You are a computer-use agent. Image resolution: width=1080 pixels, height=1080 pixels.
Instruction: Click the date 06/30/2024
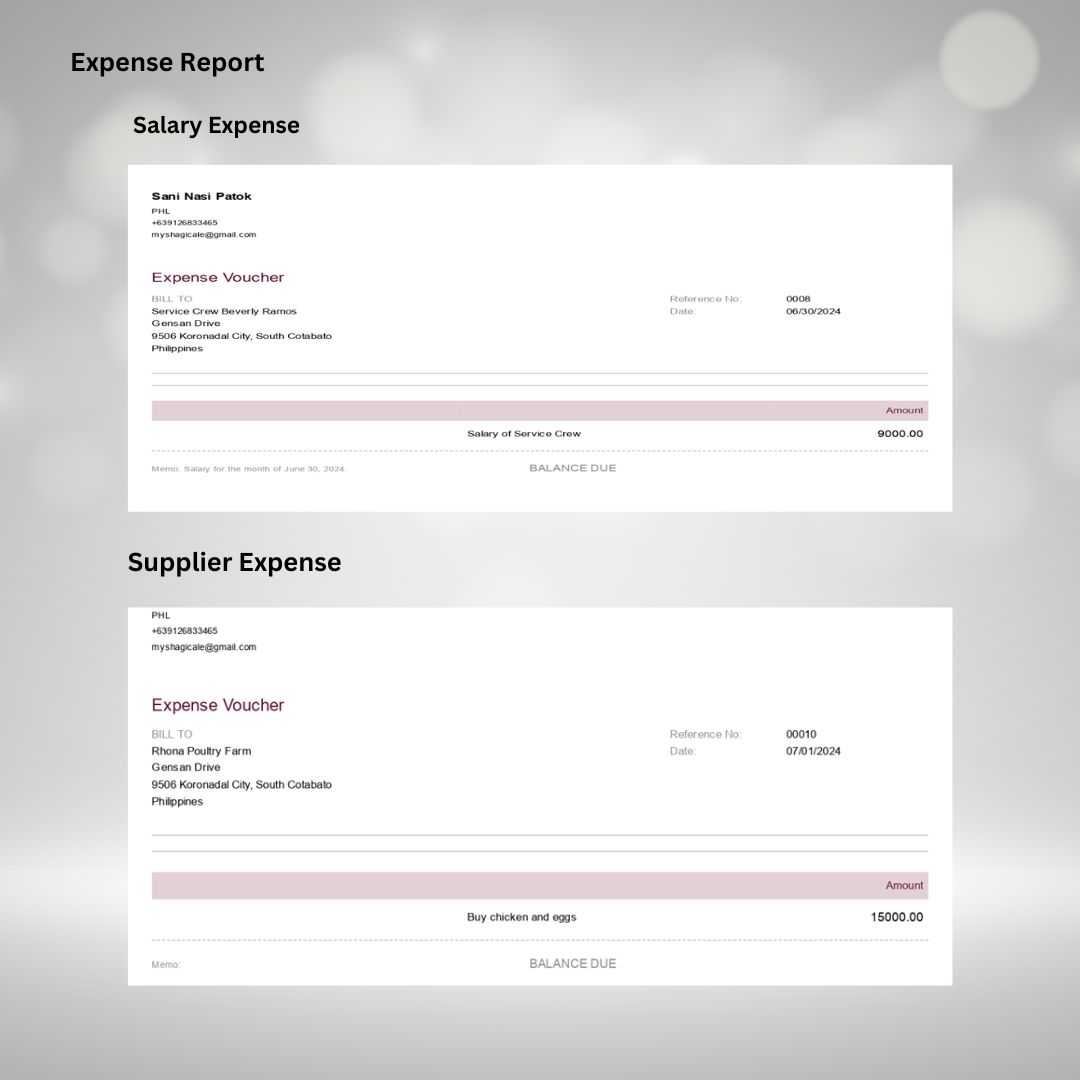coord(813,311)
